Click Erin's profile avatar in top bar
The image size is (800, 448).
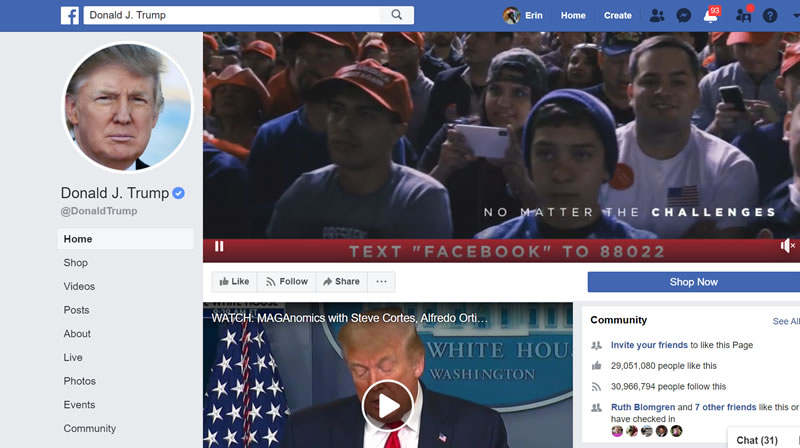[x=511, y=15]
